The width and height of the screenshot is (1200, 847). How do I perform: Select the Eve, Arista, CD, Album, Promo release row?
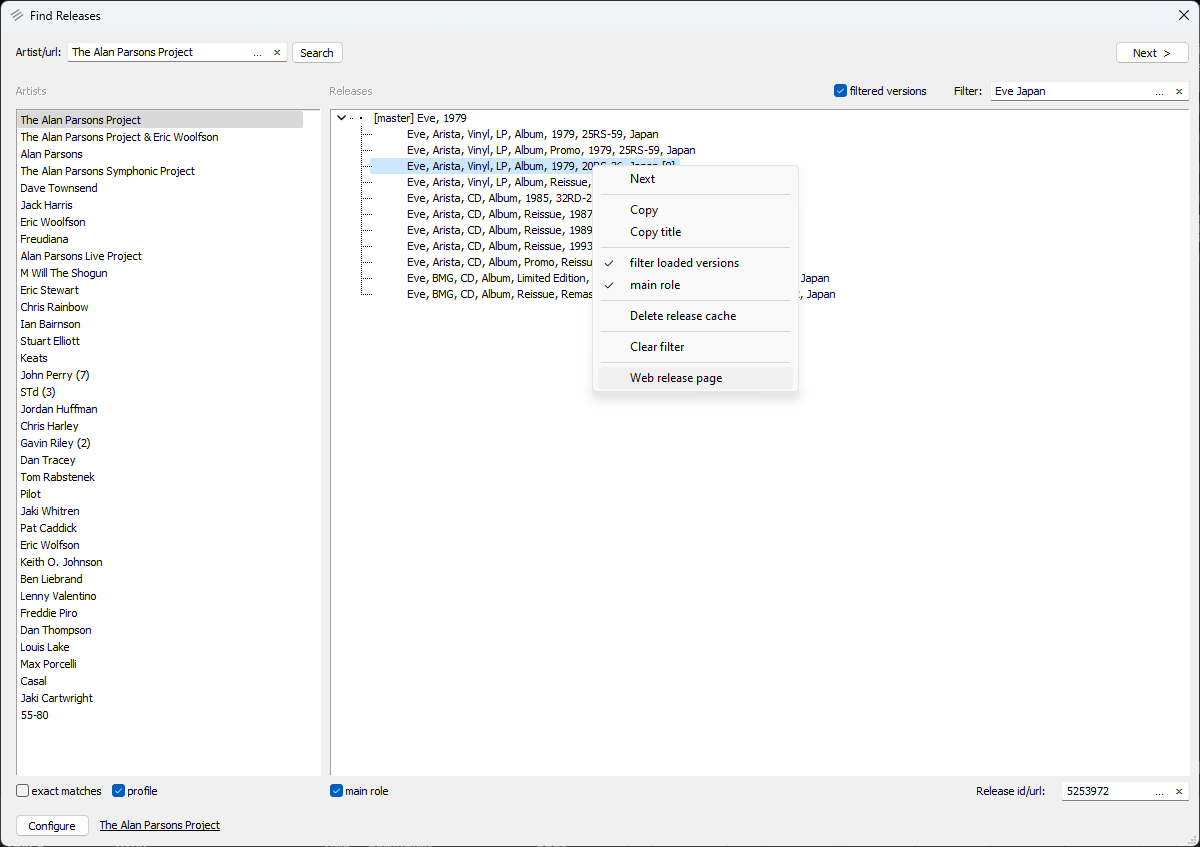499,262
